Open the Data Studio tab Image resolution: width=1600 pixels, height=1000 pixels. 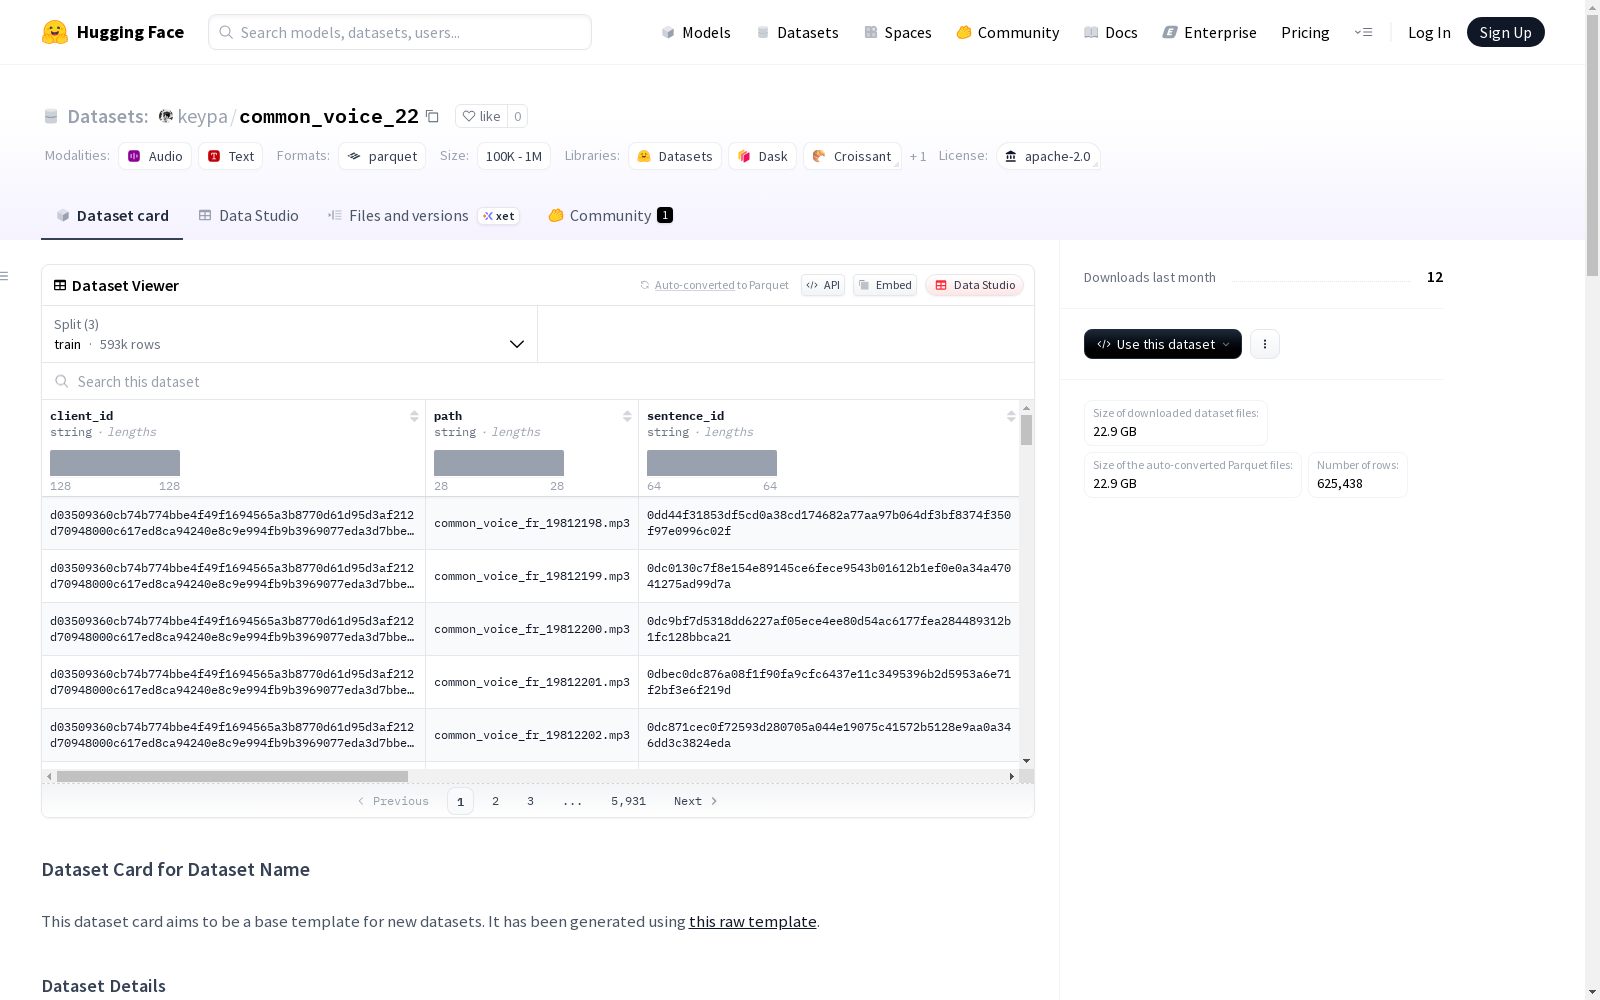[248, 215]
